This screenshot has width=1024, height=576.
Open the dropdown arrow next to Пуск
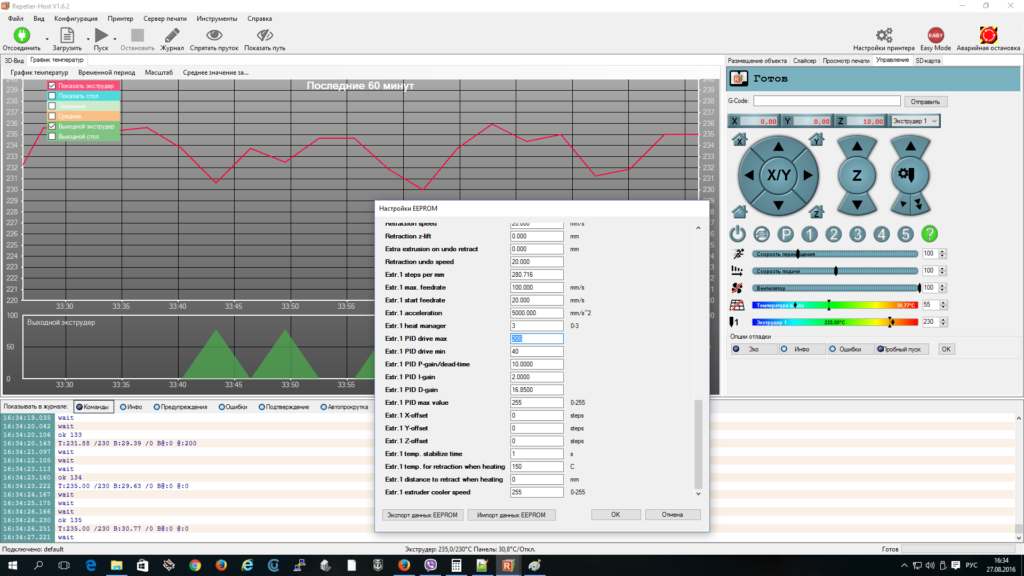[x=115, y=39]
